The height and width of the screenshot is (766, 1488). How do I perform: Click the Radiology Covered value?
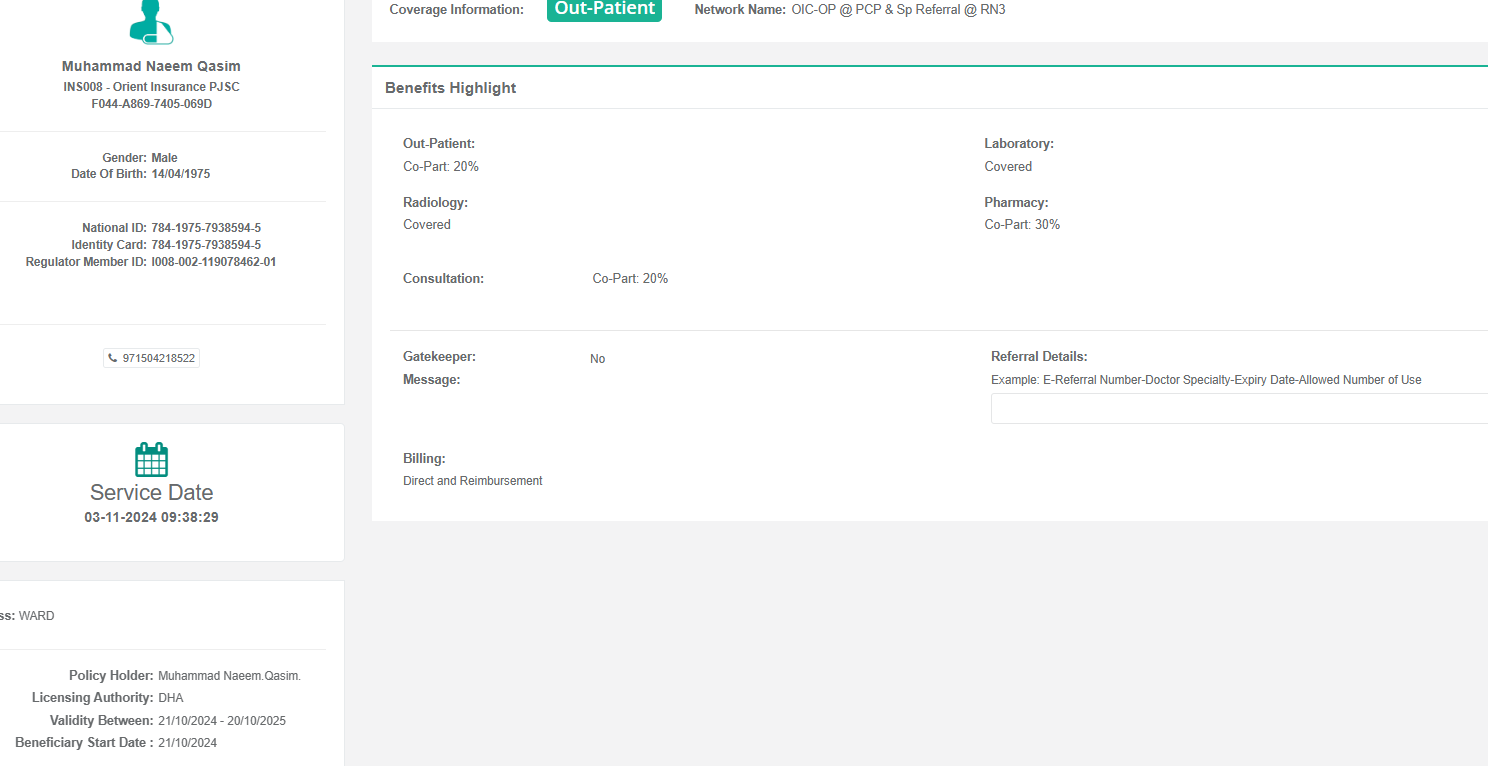point(427,225)
